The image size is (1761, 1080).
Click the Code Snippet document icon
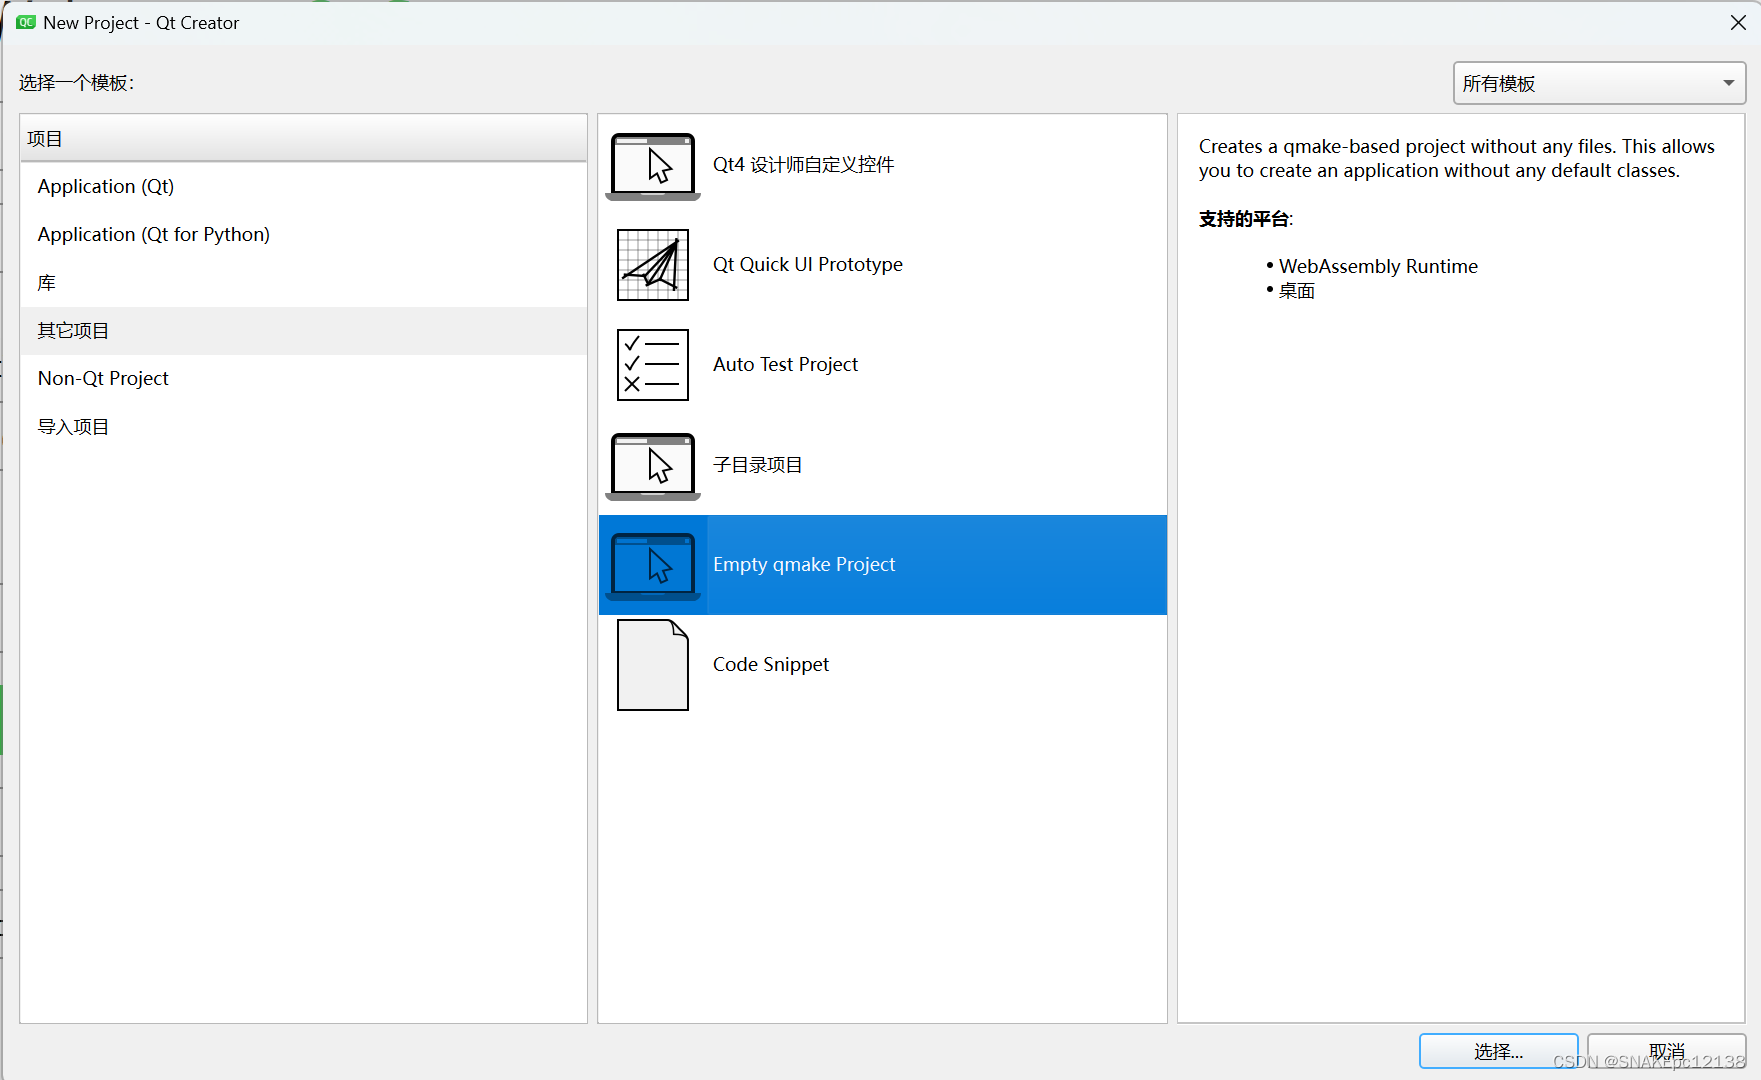pyautogui.click(x=653, y=665)
